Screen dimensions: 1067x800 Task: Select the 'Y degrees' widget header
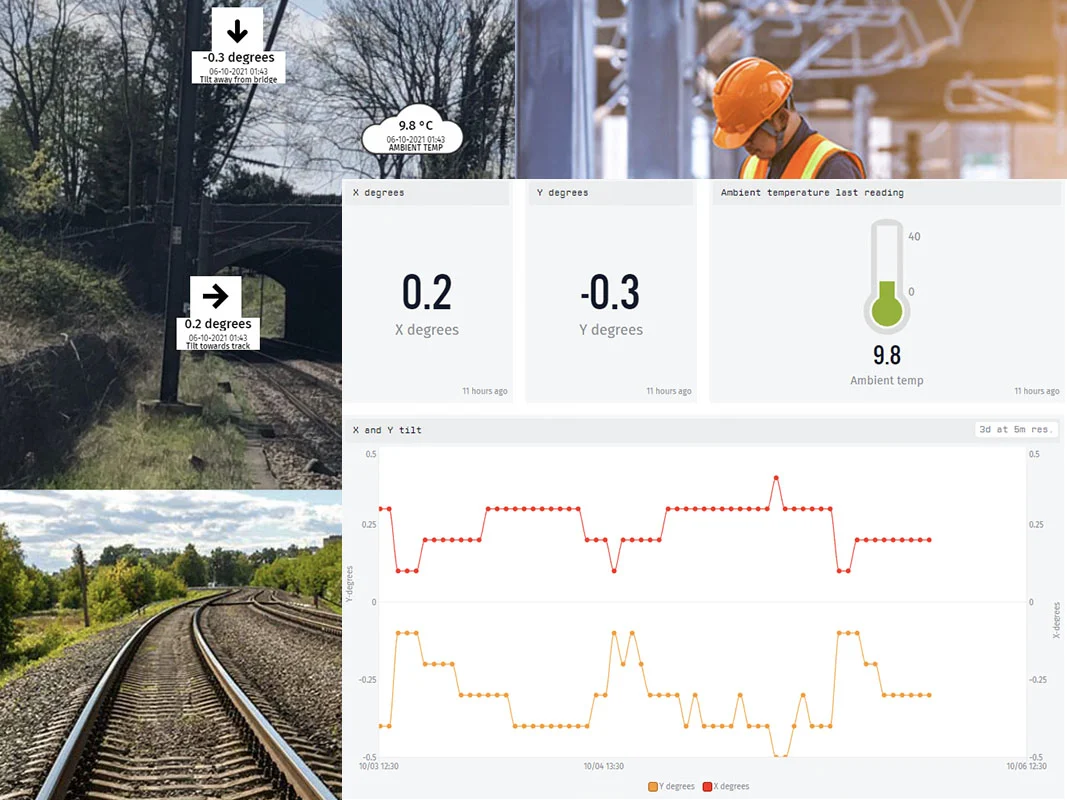click(610, 193)
